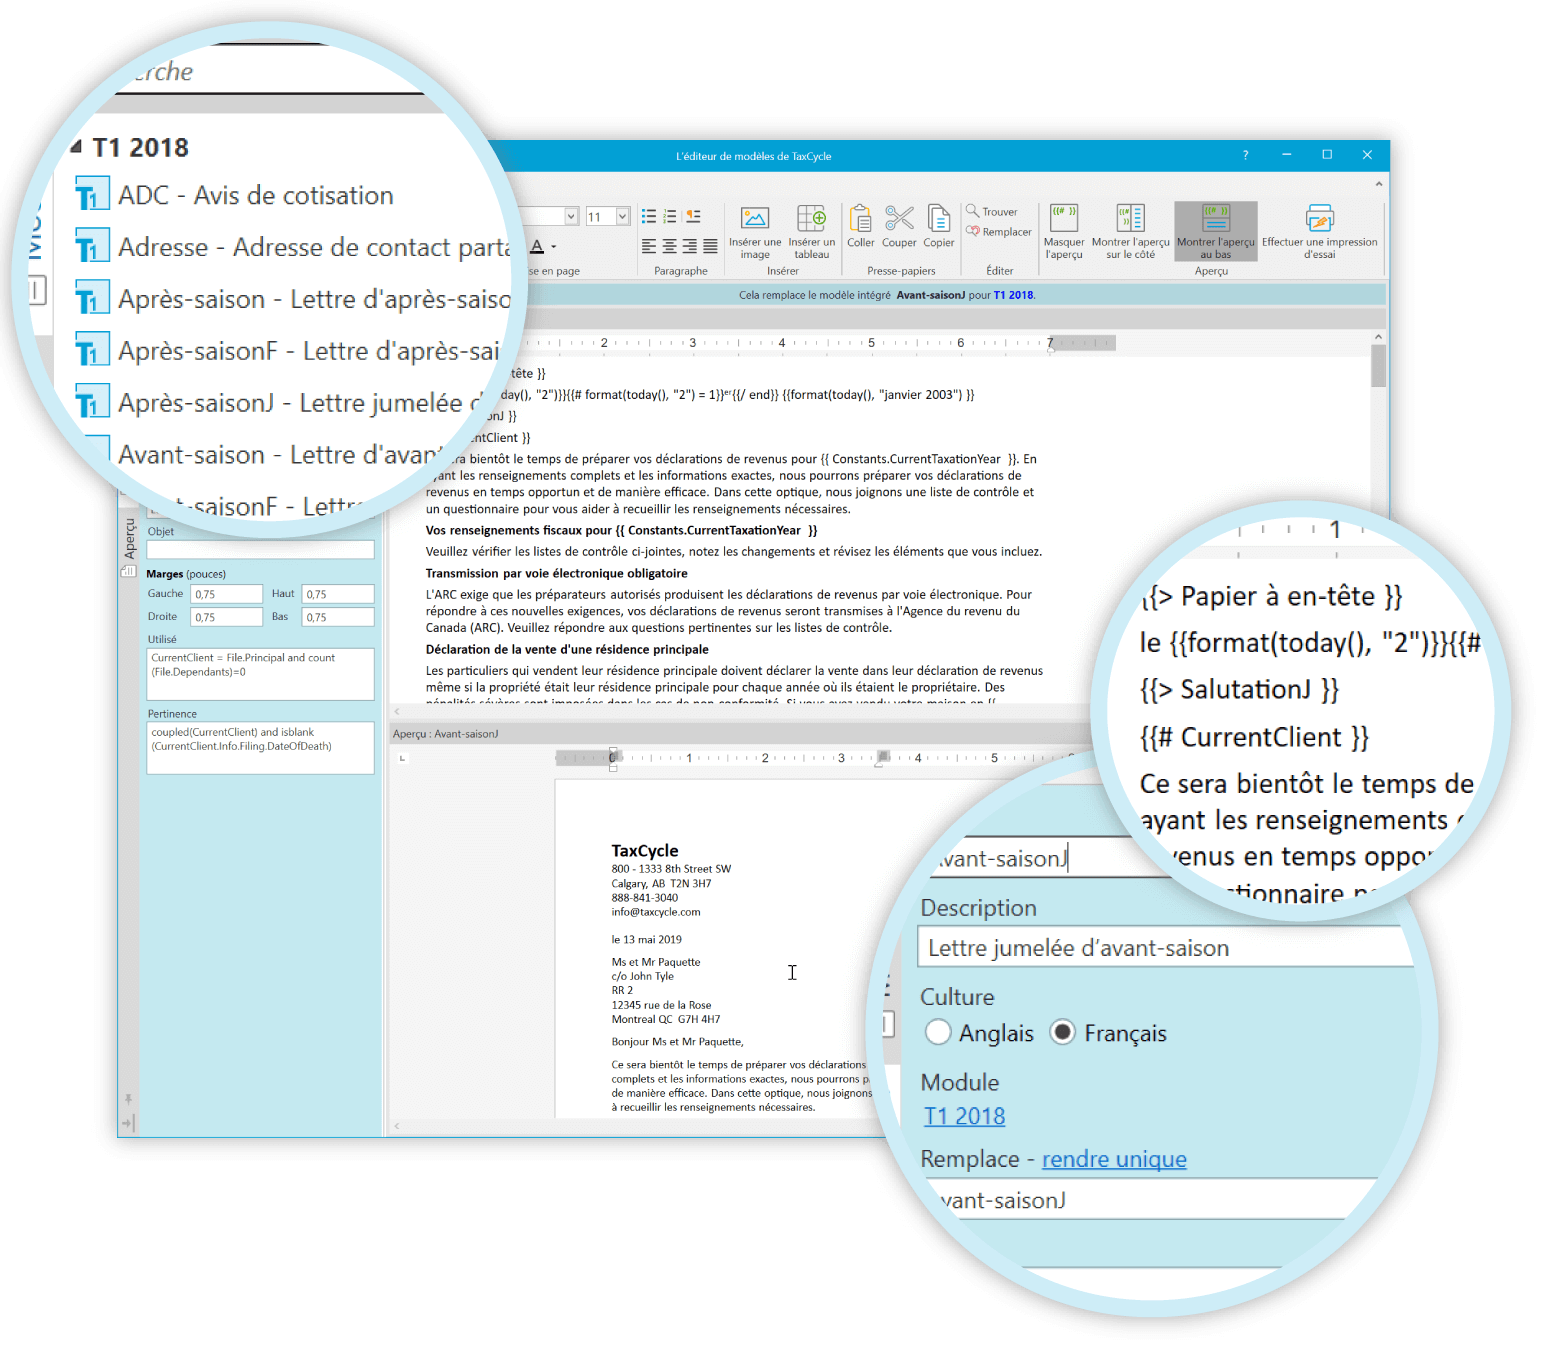Select Avant-saison - Lettre d'avant template

[280, 455]
